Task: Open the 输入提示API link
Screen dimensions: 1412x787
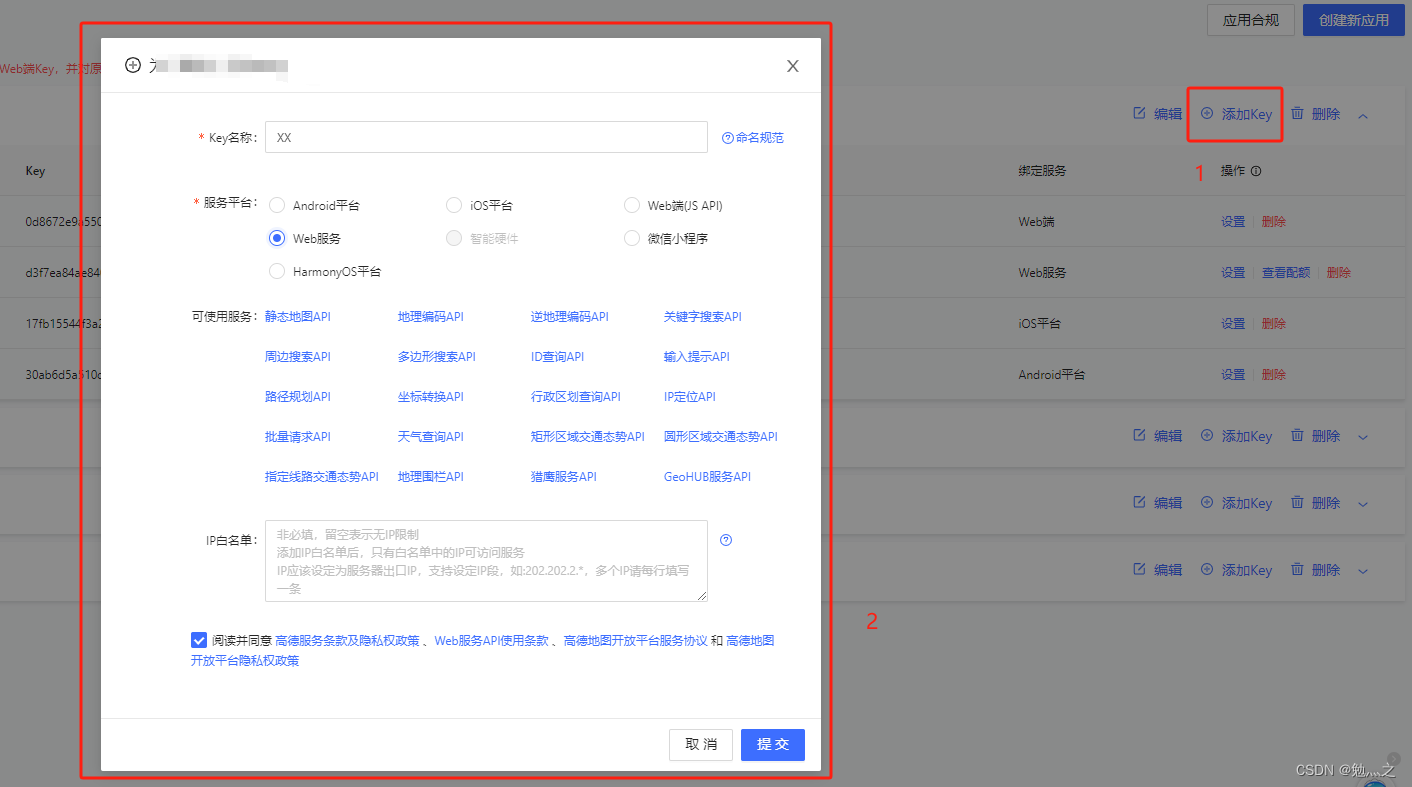Action: click(697, 356)
